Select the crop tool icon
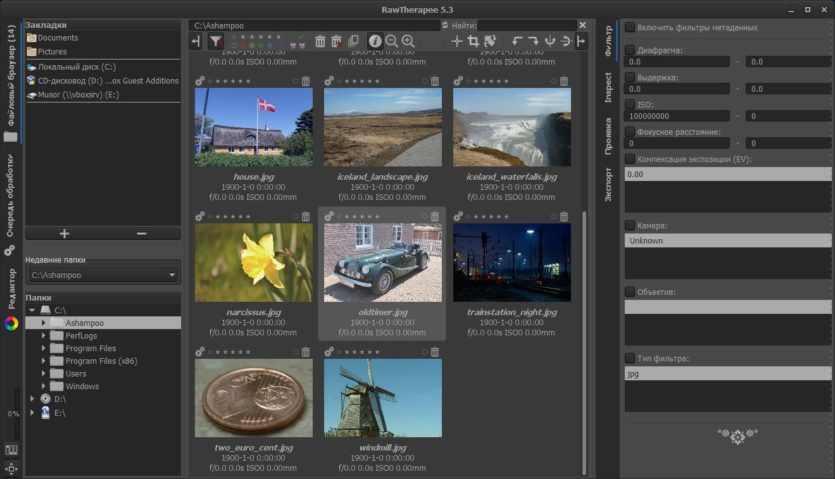The width and height of the screenshot is (835, 479). pyautogui.click(x=473, y=41)
